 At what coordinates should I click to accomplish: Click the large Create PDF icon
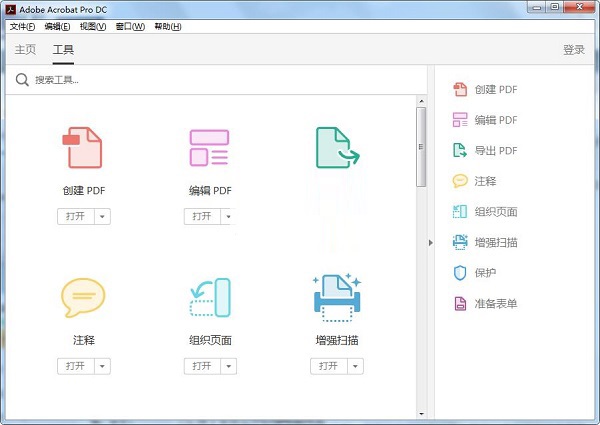click(x=83, y=148)
